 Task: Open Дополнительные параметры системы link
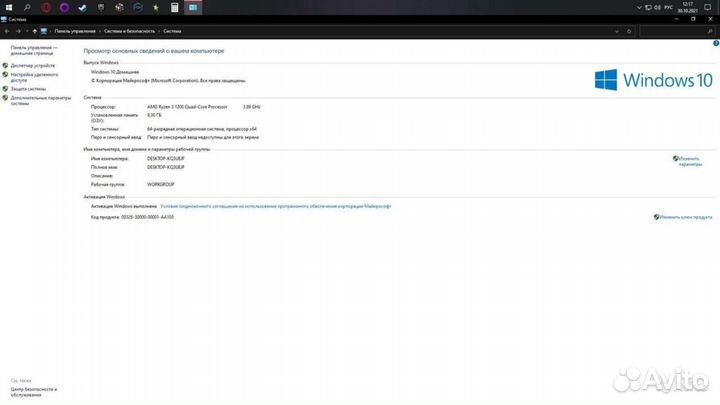(41, 101)
